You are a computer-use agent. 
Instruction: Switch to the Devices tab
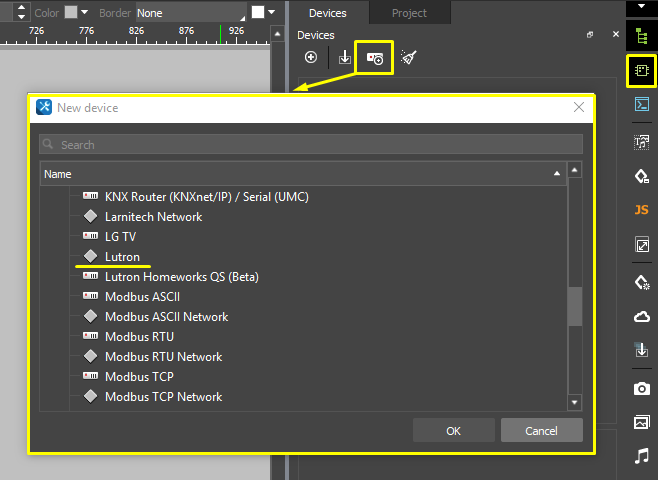click(x=327, y=13)
